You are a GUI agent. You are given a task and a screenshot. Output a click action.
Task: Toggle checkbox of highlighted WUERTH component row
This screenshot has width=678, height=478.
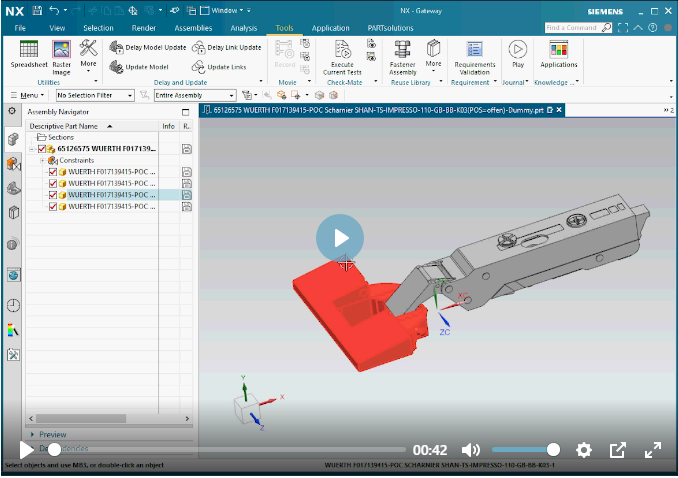click(53, 195)
